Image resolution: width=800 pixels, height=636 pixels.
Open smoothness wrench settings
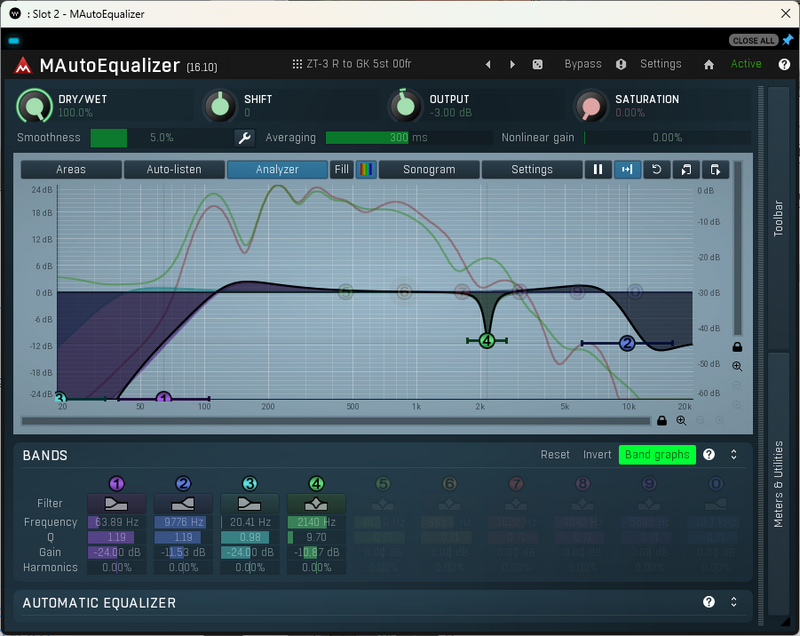[245, 138]
